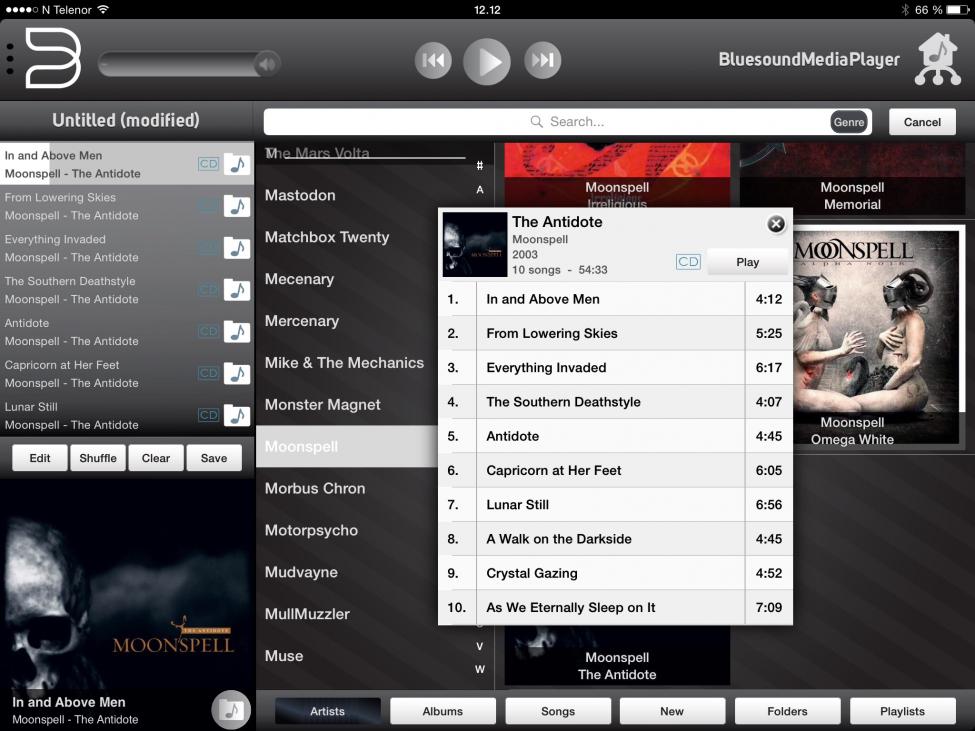Select track 7 Lunar Still in popup
This screenshot has width=975, height=731.
pyautogui.click(x=615, y=504)
